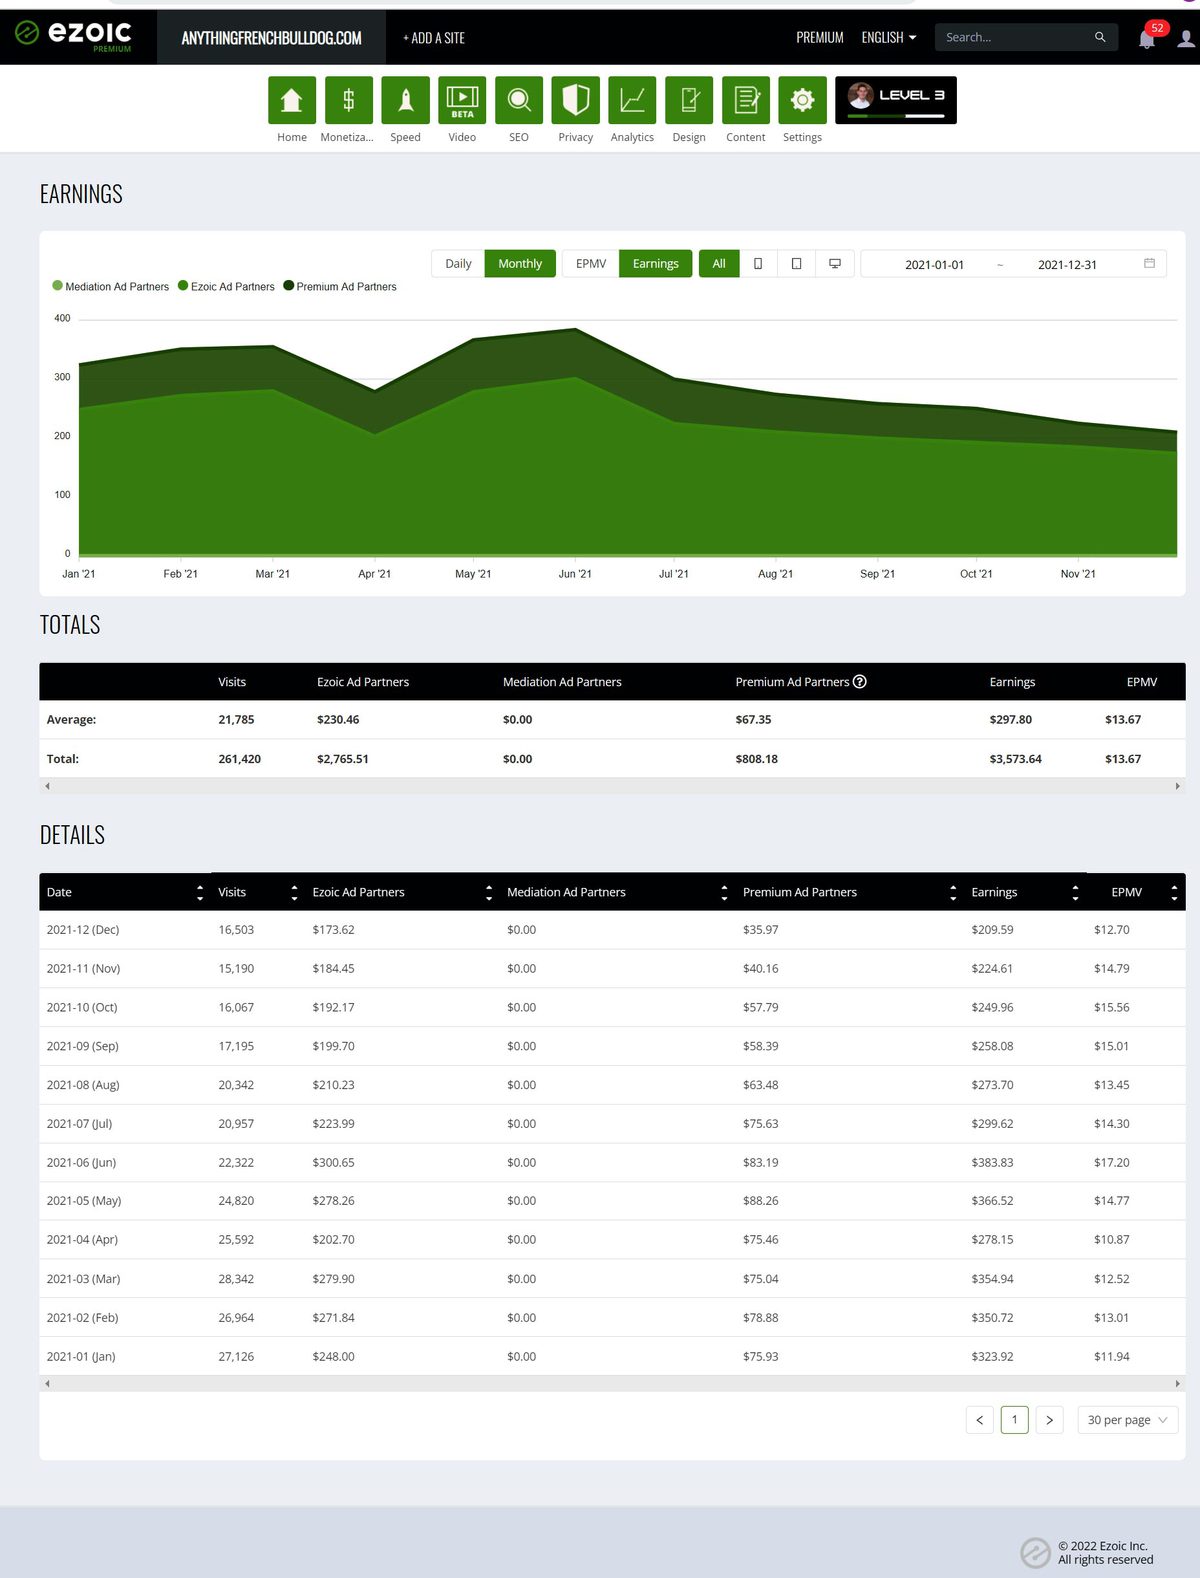The width and height of the screenshot is (1200, 1578).
Task: Open the SEO magnifier icon
Action: (x=519, y=100)
